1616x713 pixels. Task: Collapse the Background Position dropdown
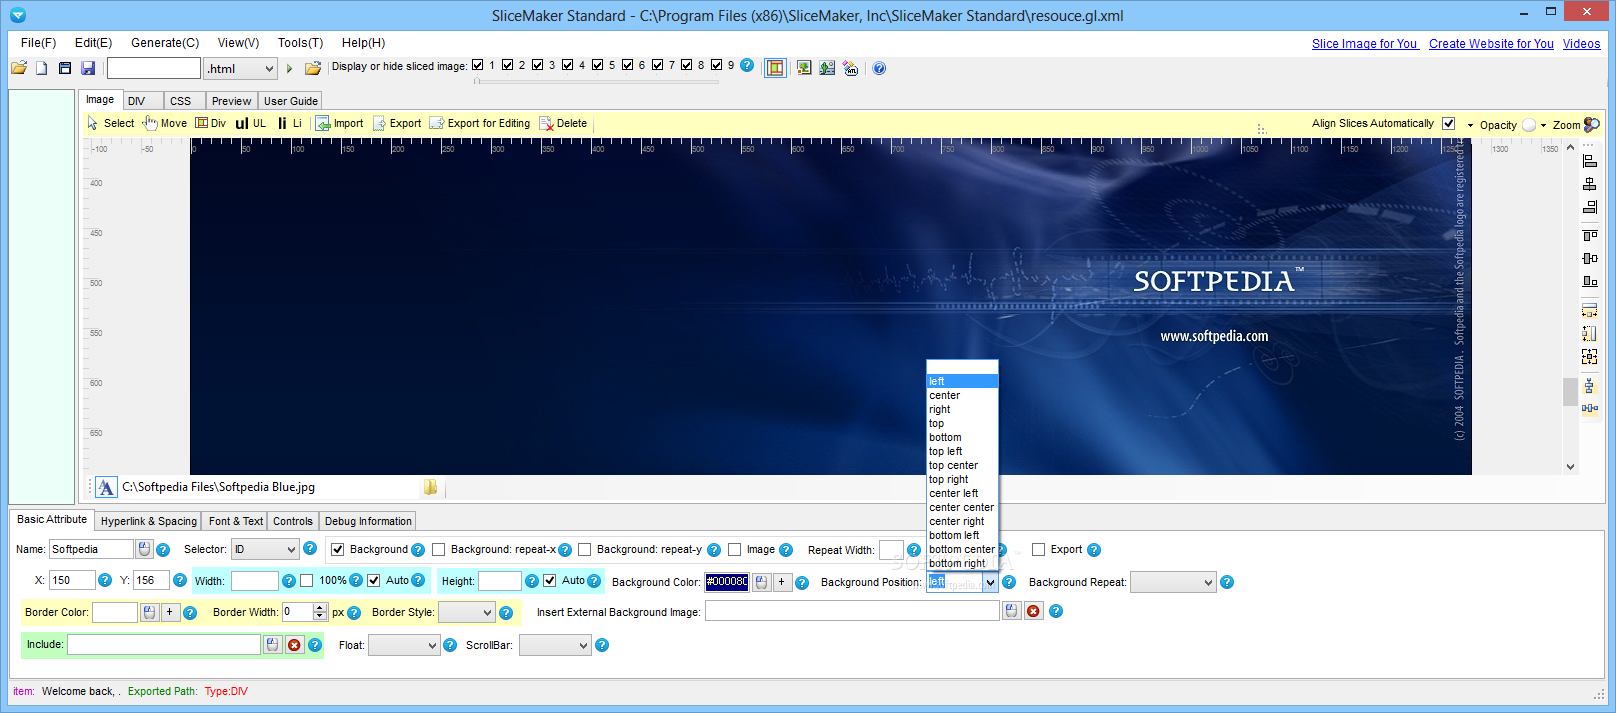point(990,582)
